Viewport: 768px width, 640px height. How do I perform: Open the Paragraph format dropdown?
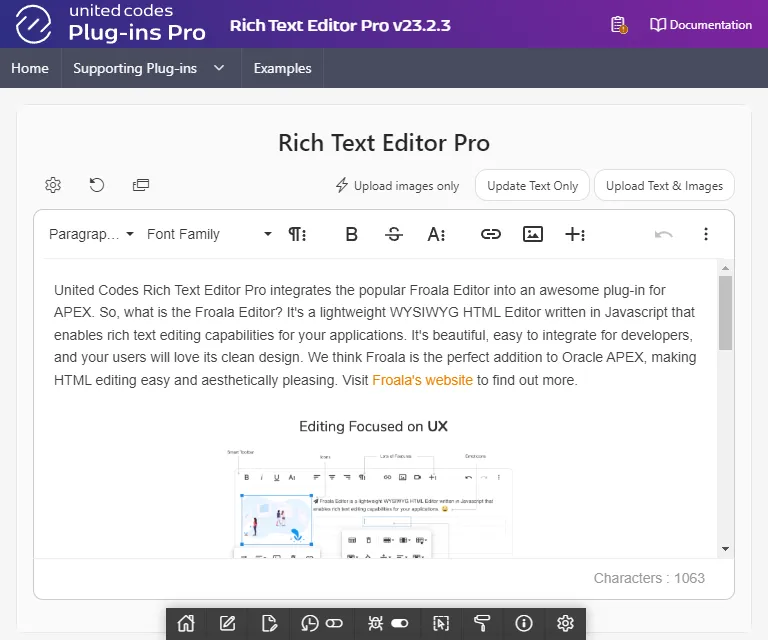pyautogui.click(x=91, y=234)
